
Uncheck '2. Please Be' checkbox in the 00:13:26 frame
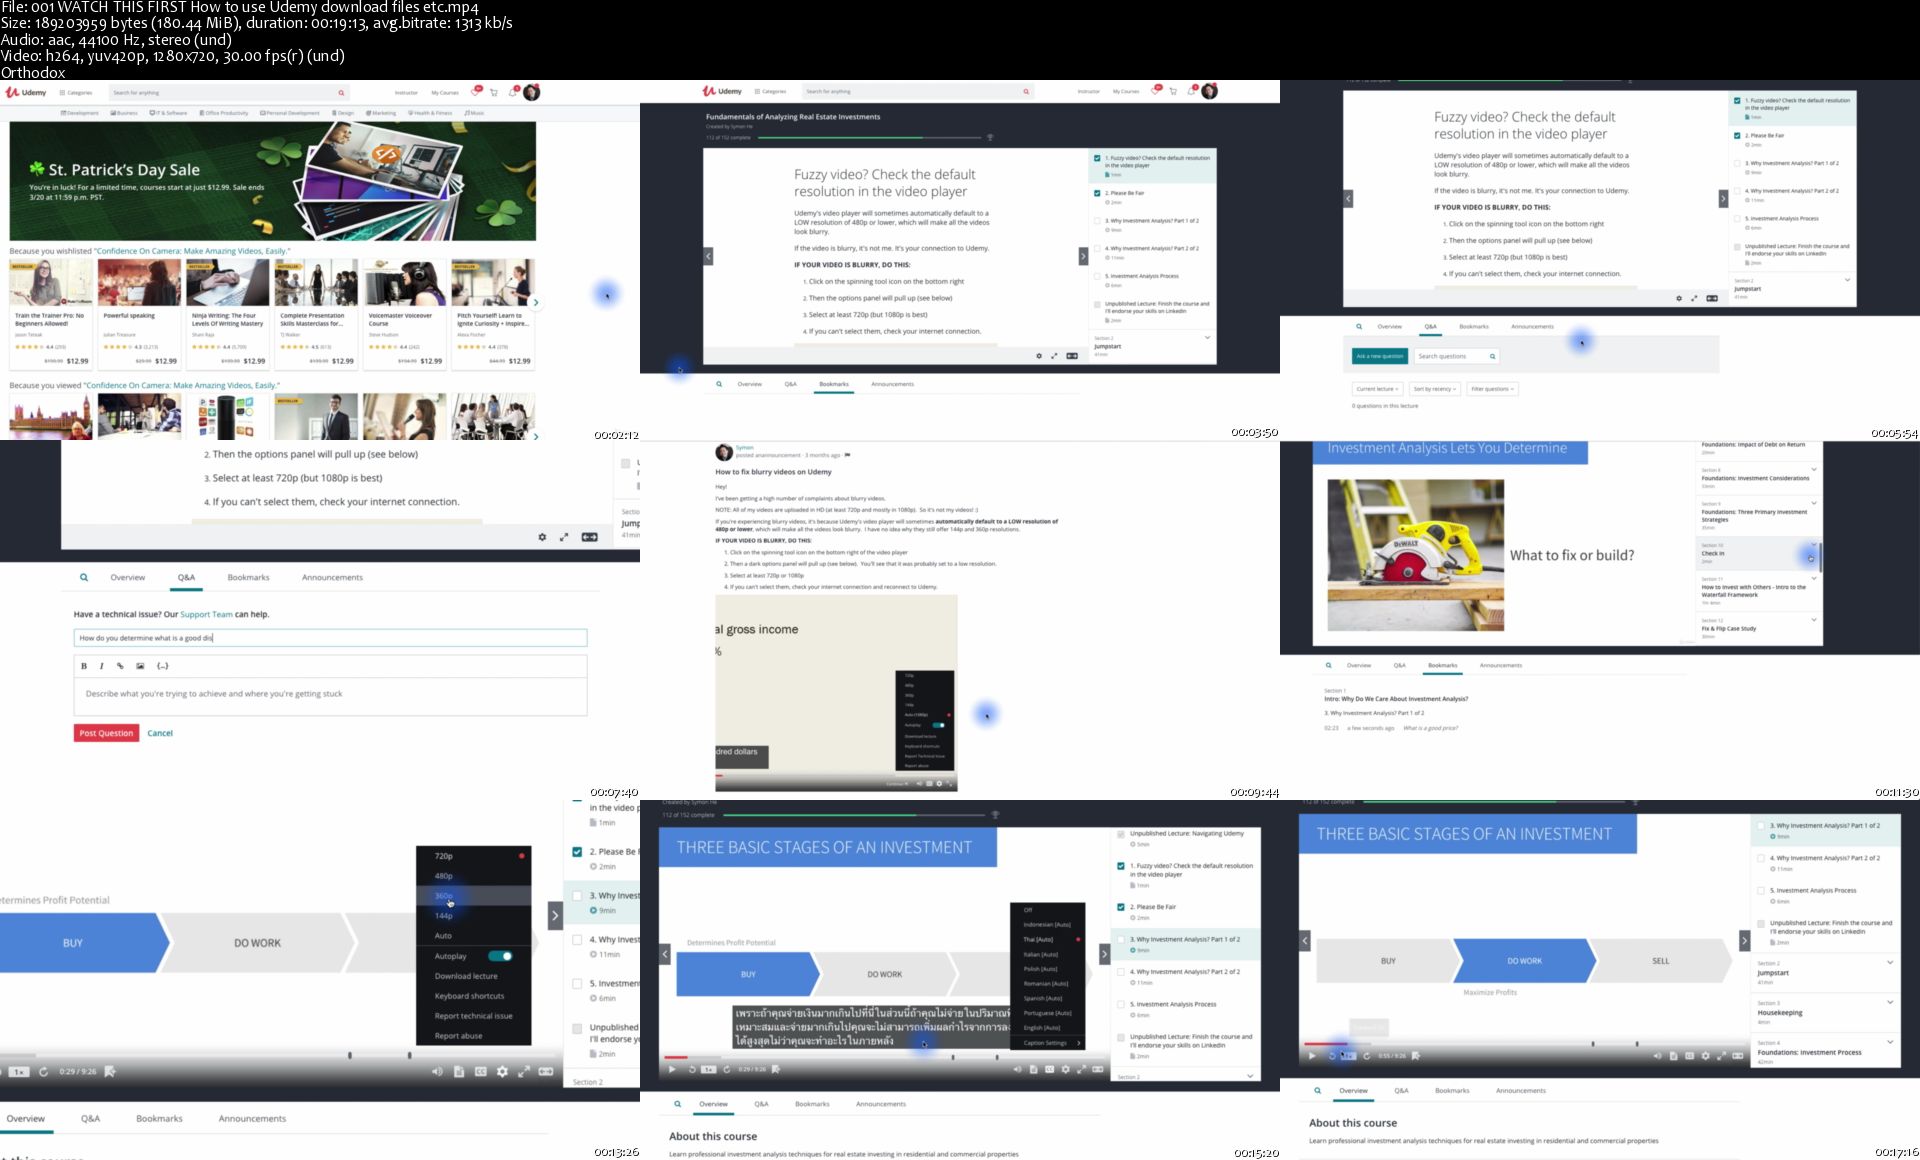(577, 852)
